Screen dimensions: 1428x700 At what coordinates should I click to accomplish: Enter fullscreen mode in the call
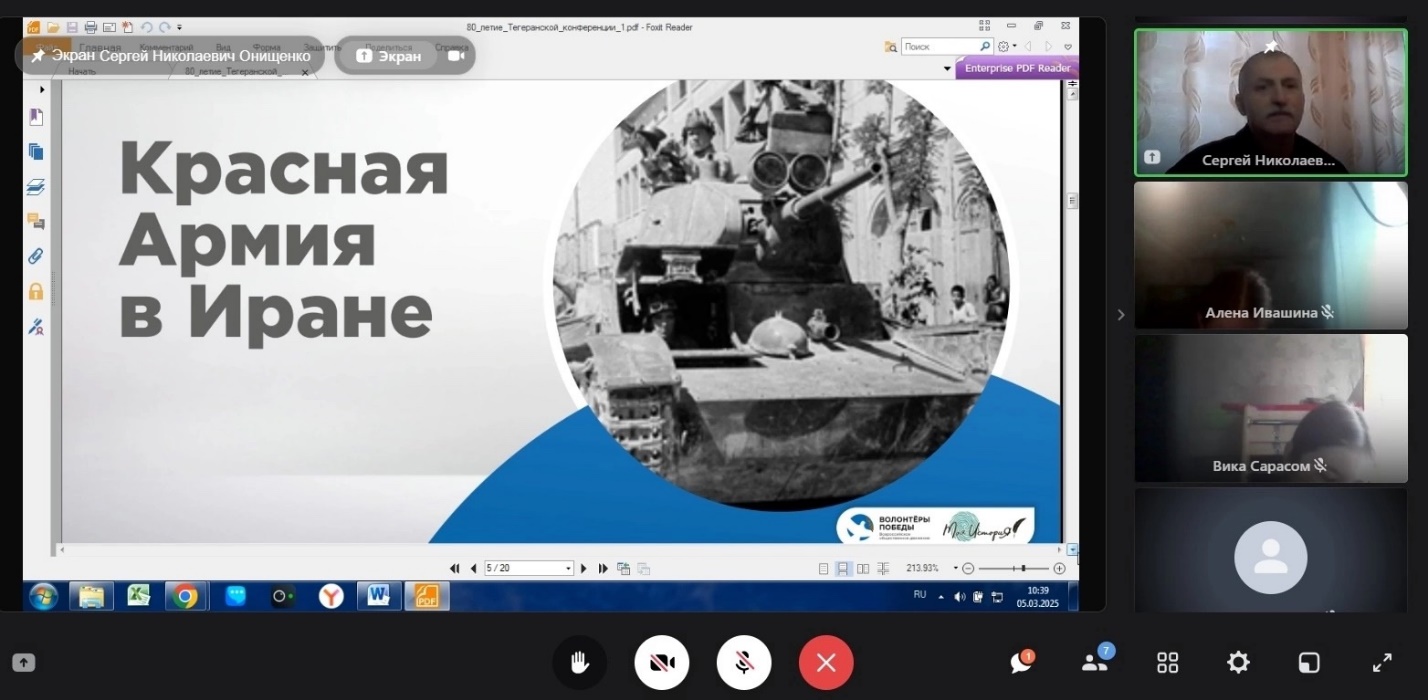tap(1382, 662)
